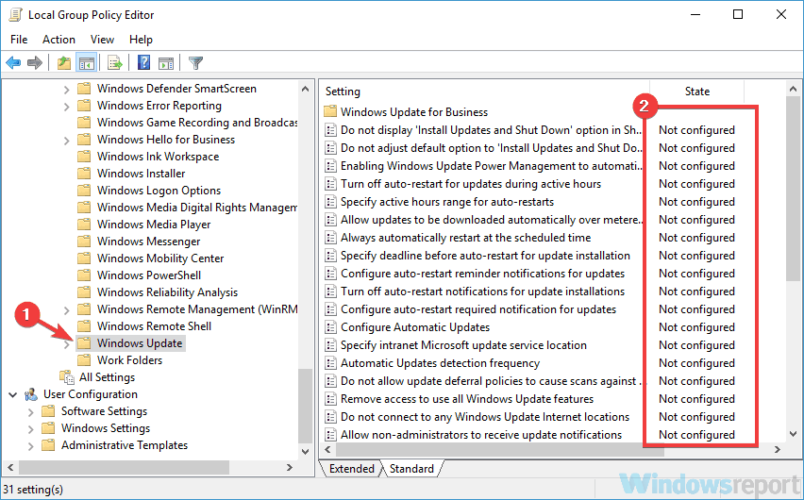Click the Filter funnel toolbar icon

tap(196, 63)
